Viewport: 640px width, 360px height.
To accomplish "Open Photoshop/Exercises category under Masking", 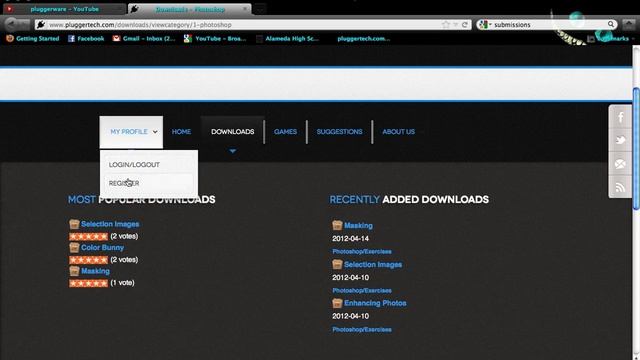I will pyautogui.click(x=362, y=251).
